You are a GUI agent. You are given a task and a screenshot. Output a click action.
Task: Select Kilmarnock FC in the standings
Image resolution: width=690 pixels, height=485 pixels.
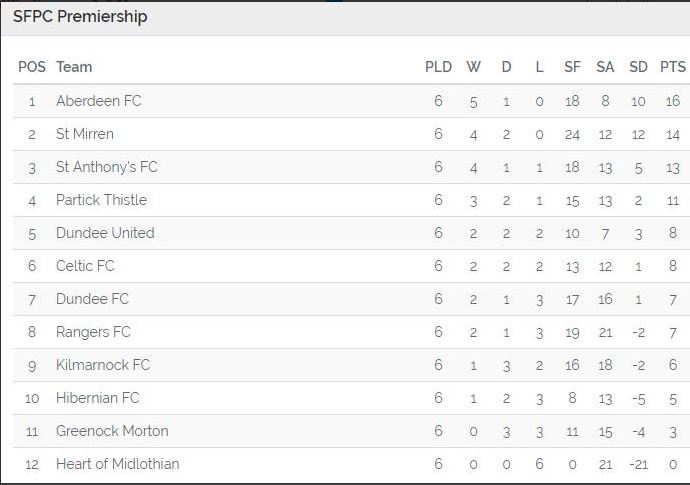(103, 365)
